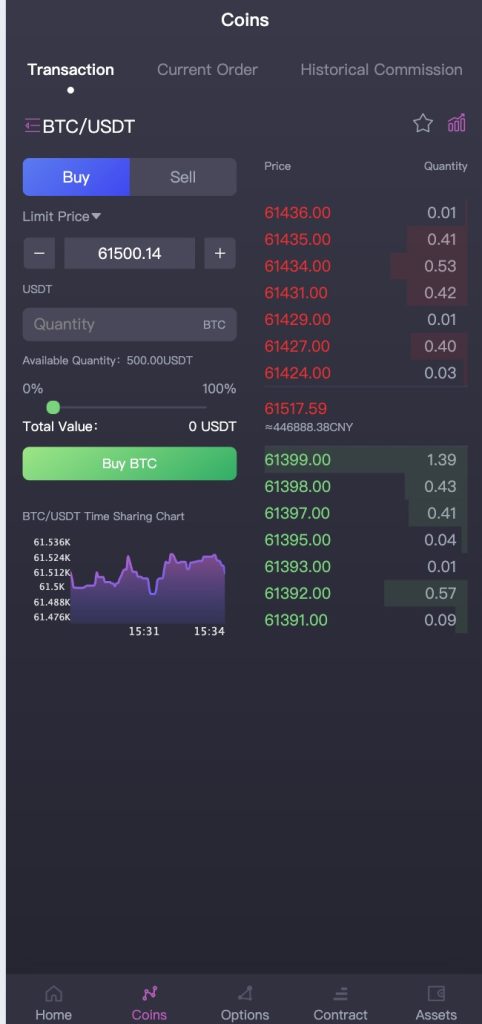482x1024 pixels.
Task: Open the candlestick chart icon
Action: click(x=457, y=123)
